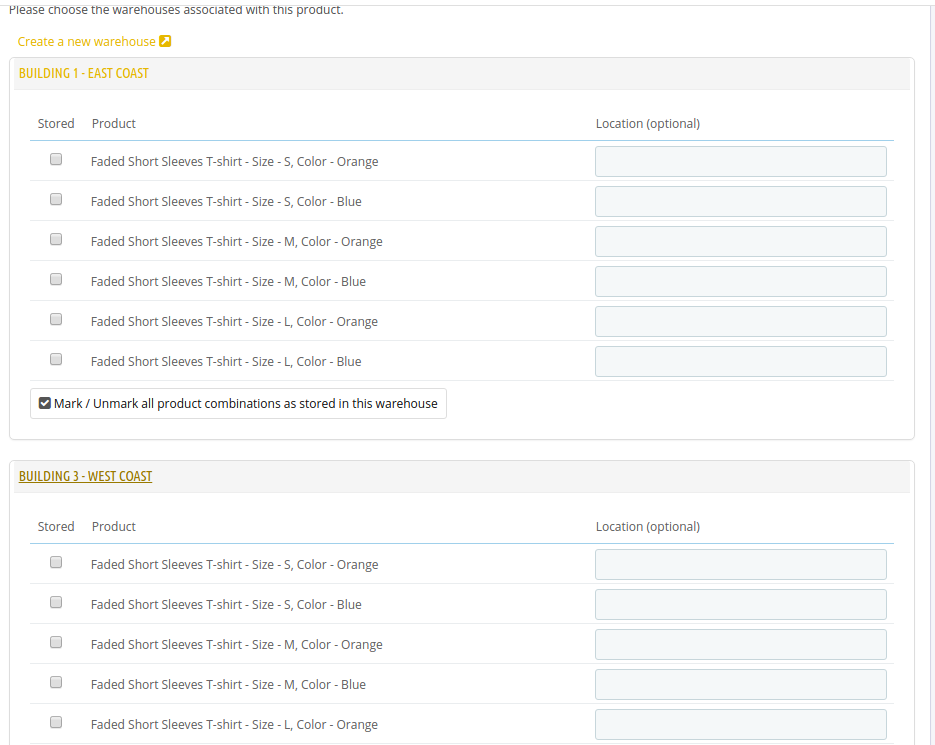Viewport: 935px width, 745px height.
Task: Open the Building 3 - West Coast heading link
Action: pyautogui.click(x=85, y=477)
